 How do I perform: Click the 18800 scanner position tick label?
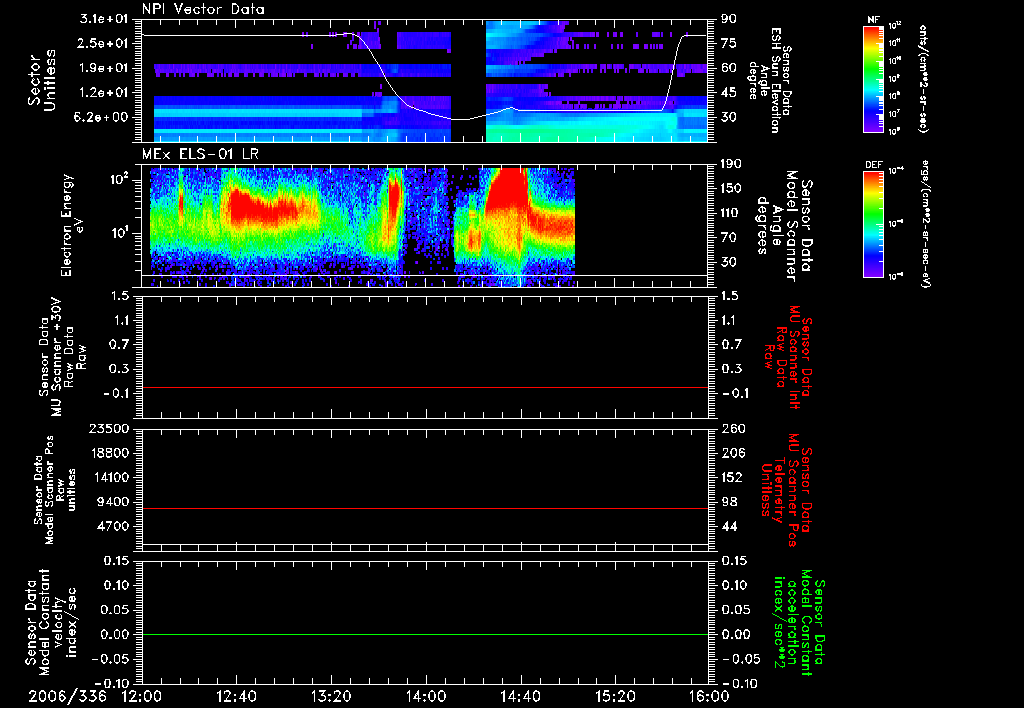pyautogui.click(x=108, y=453)
